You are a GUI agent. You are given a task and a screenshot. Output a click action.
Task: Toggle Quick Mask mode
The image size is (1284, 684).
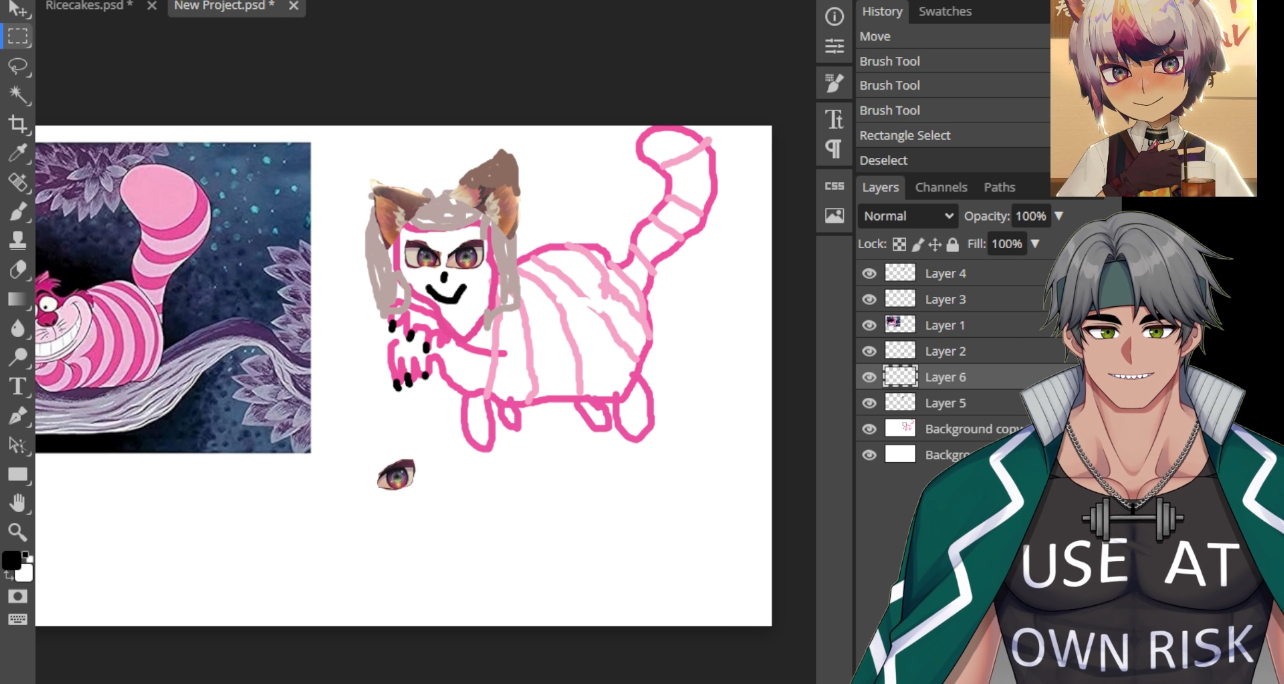[17, 596]
